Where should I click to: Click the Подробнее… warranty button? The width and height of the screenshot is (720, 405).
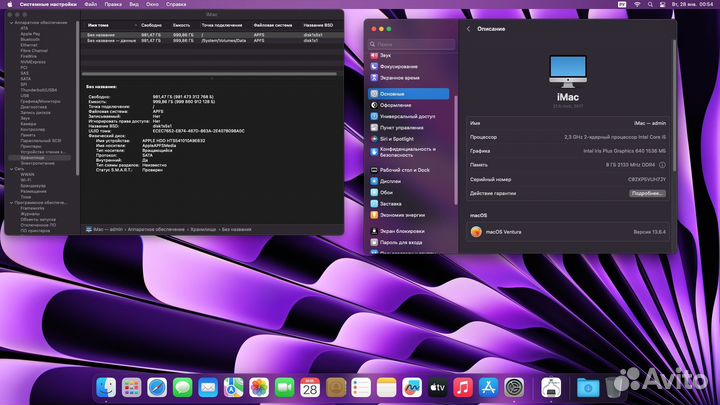coord(647,193)
